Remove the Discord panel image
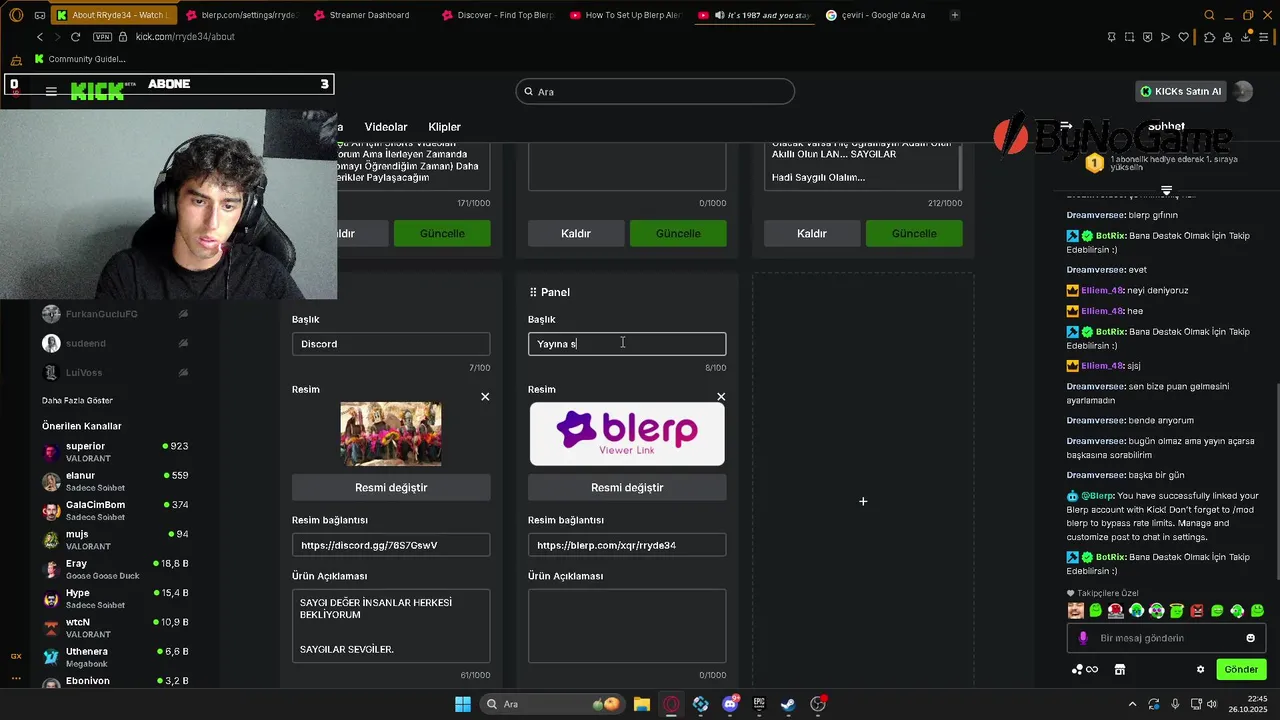 pos(485,397)
